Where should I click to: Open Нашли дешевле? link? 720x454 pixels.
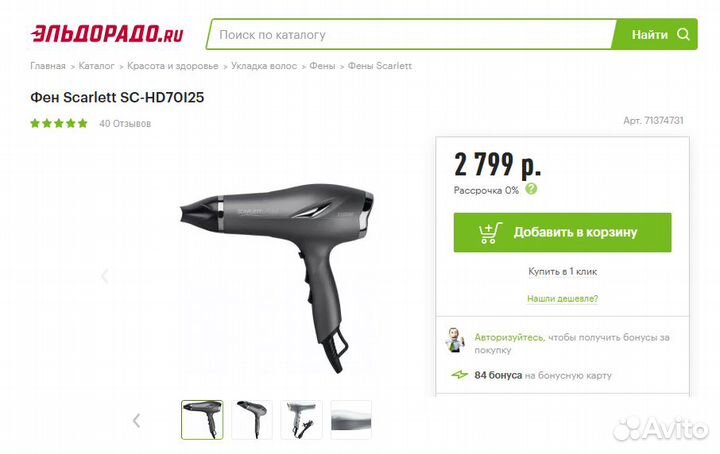pyautogui.click(x=562, y=298)
